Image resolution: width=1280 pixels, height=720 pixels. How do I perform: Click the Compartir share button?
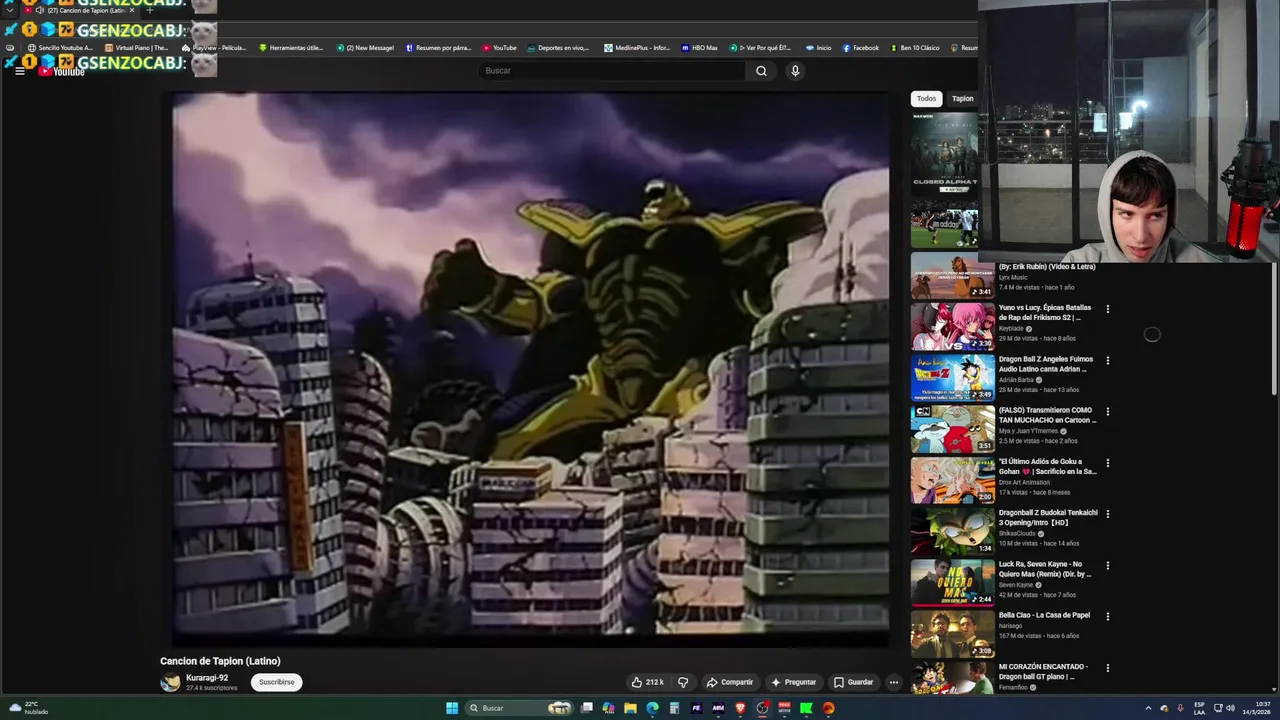730,682
